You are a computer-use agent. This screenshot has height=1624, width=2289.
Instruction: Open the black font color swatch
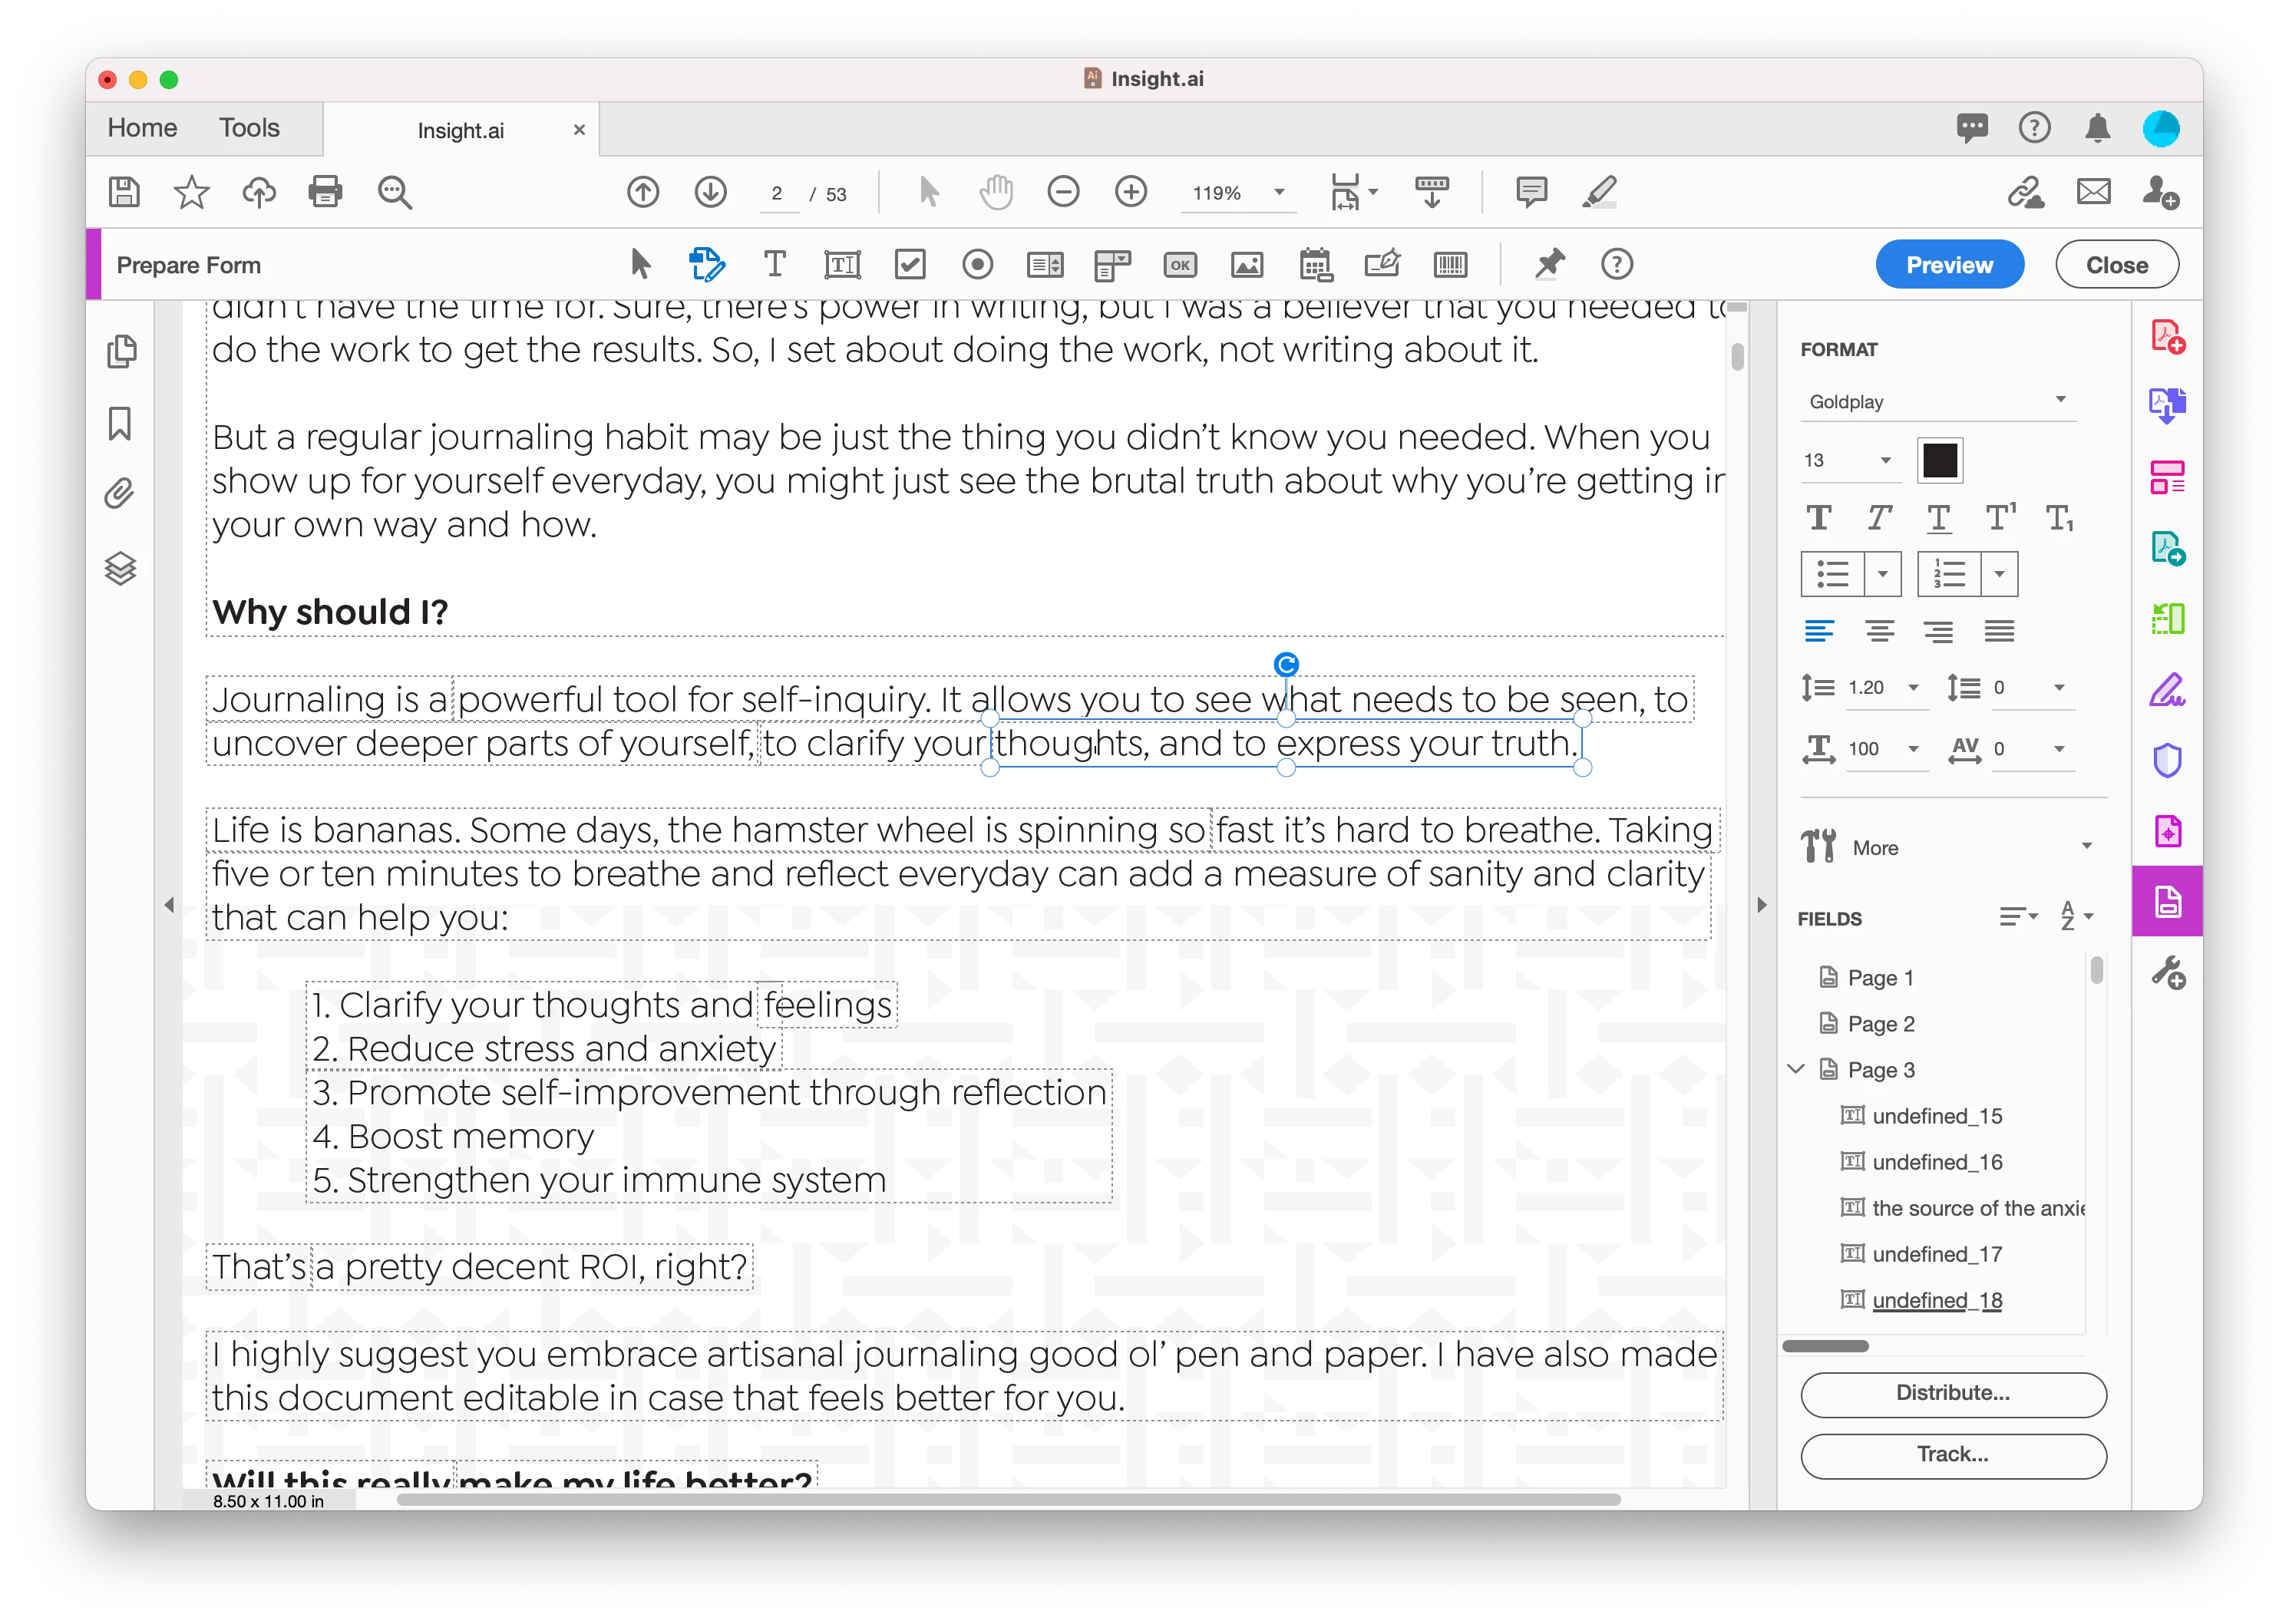click(1939, 460)
